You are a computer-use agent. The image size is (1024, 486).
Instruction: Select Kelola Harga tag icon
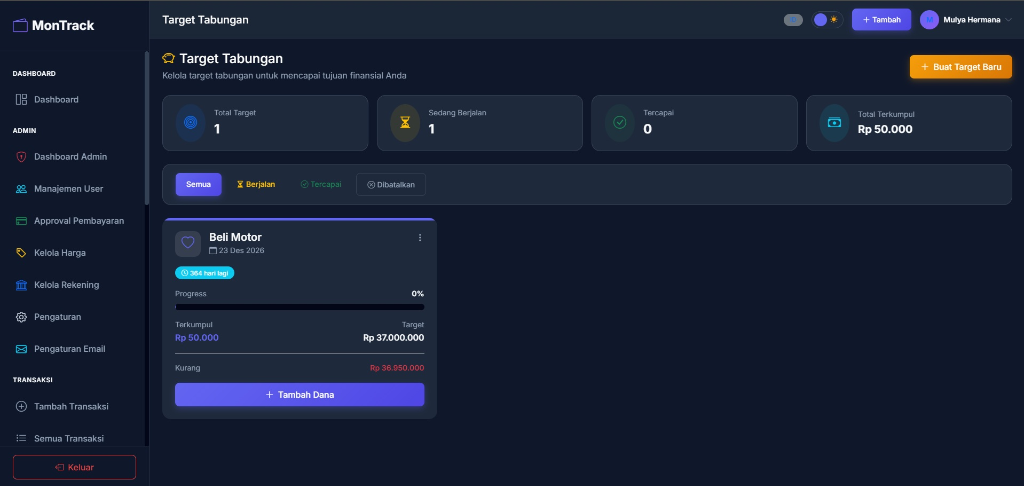point(21,253)
